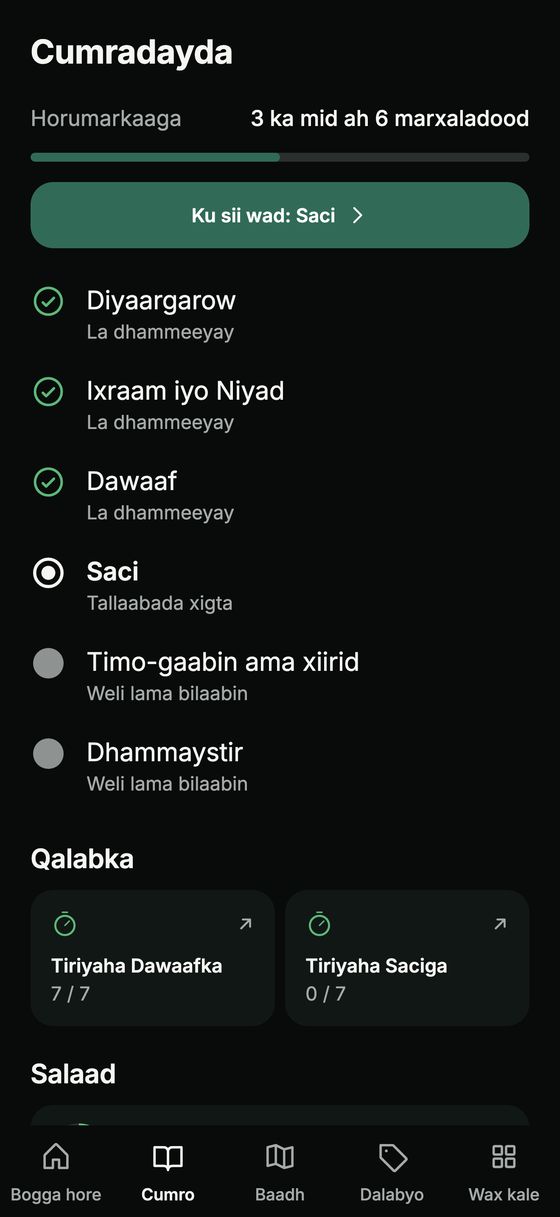Screen dimensions: 560x1217
Task: Mark the Dhammaystir step circle
Action: pyautogui.click(x=48, y=753)
